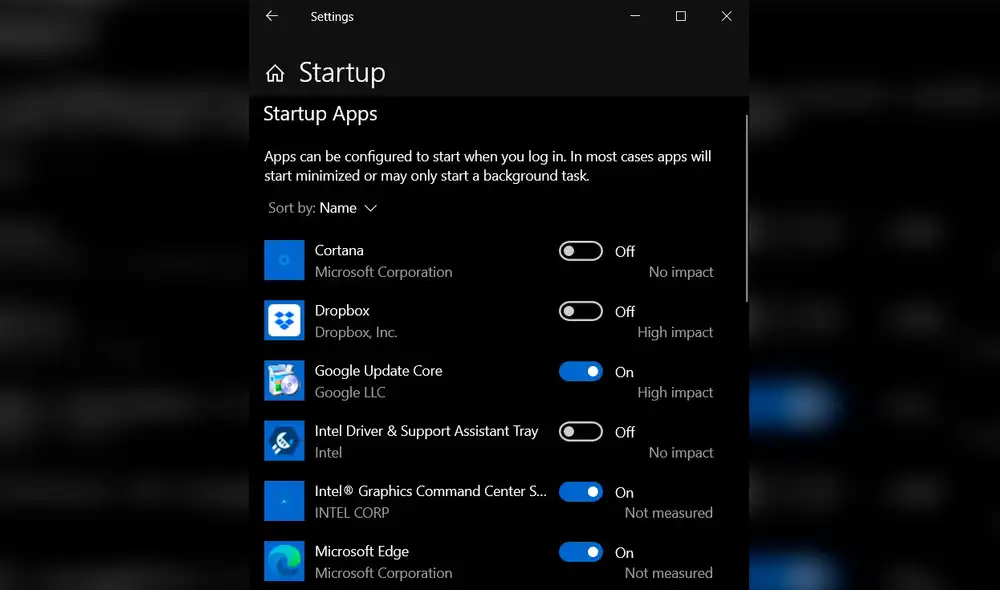Click the Cortana app icon

pyautogui.click(x=284, y=260)
